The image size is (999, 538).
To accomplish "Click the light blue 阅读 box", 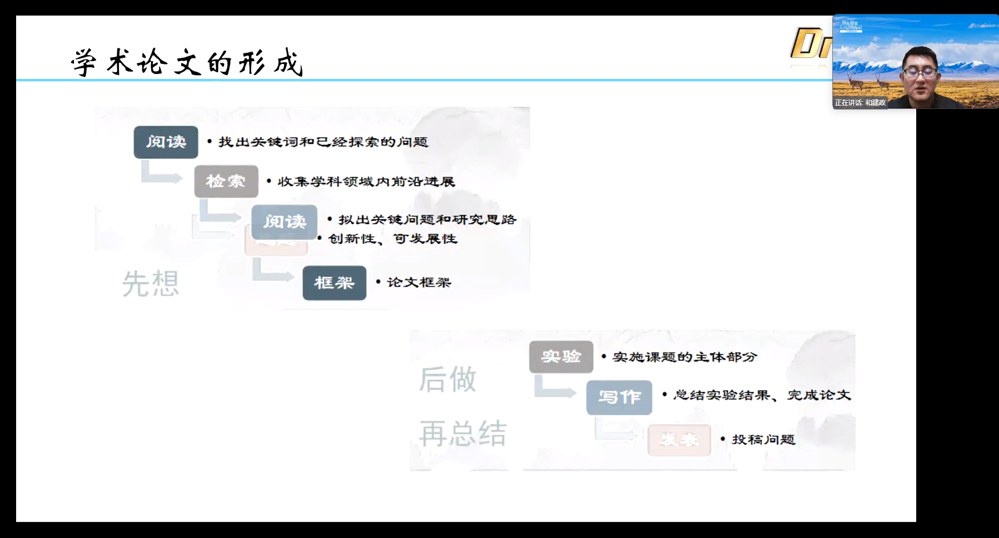I will click(x=284, y=221).
